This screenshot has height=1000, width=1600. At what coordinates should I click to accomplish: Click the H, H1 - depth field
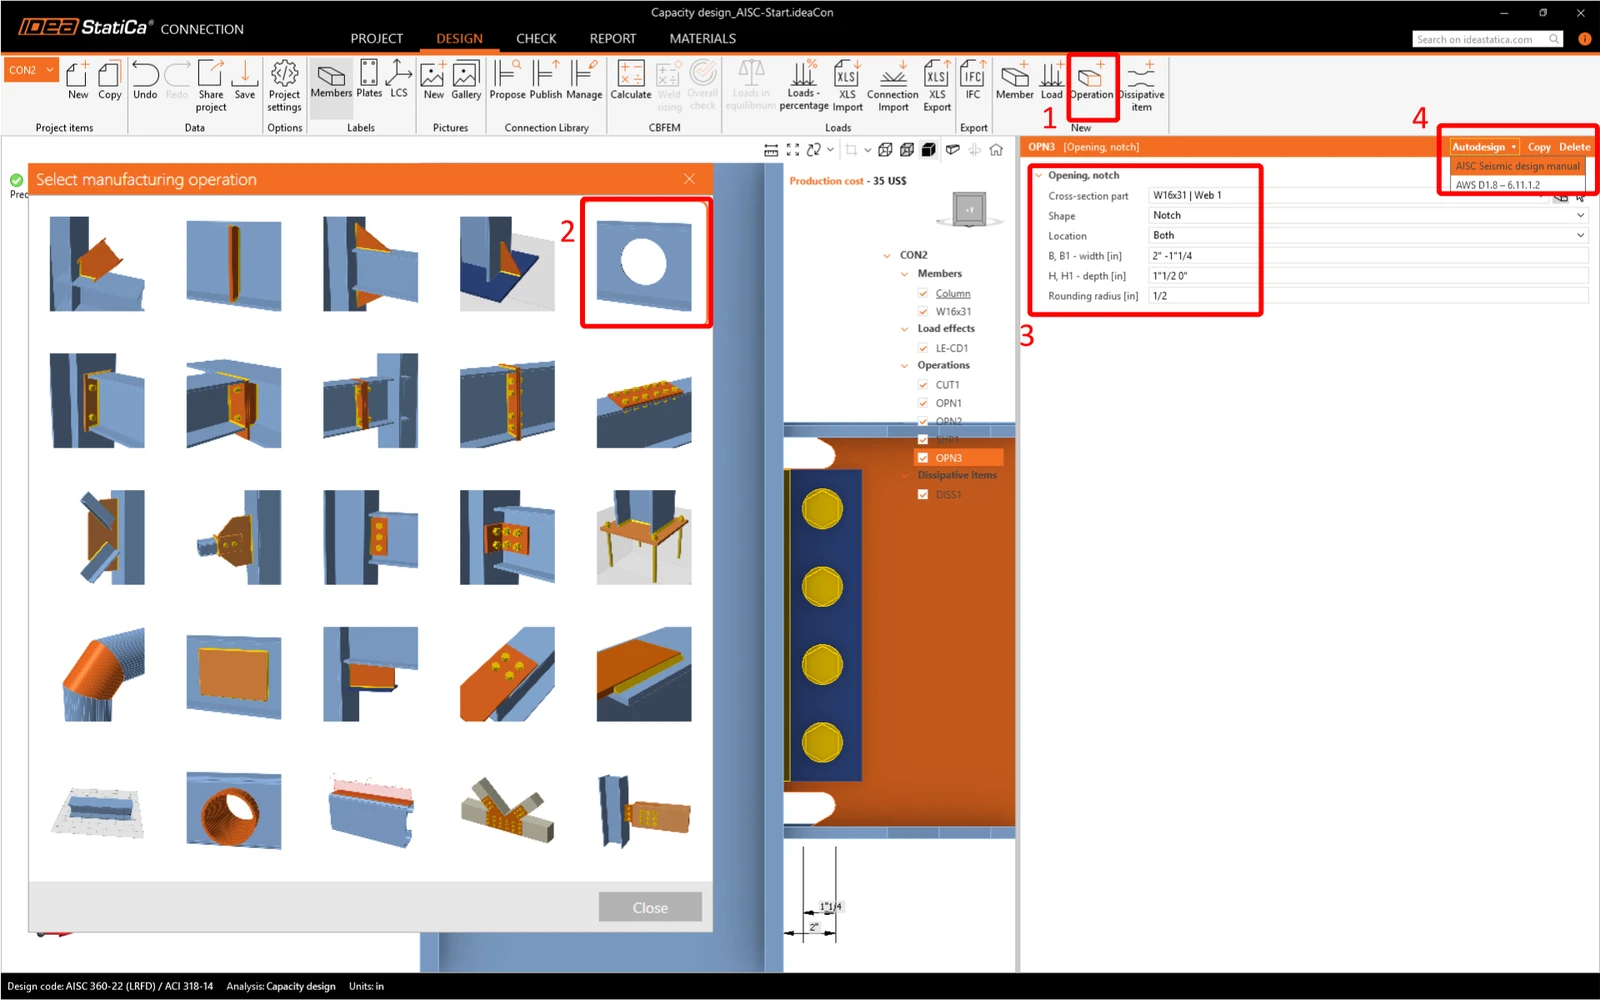click(x=1368, y=276)
